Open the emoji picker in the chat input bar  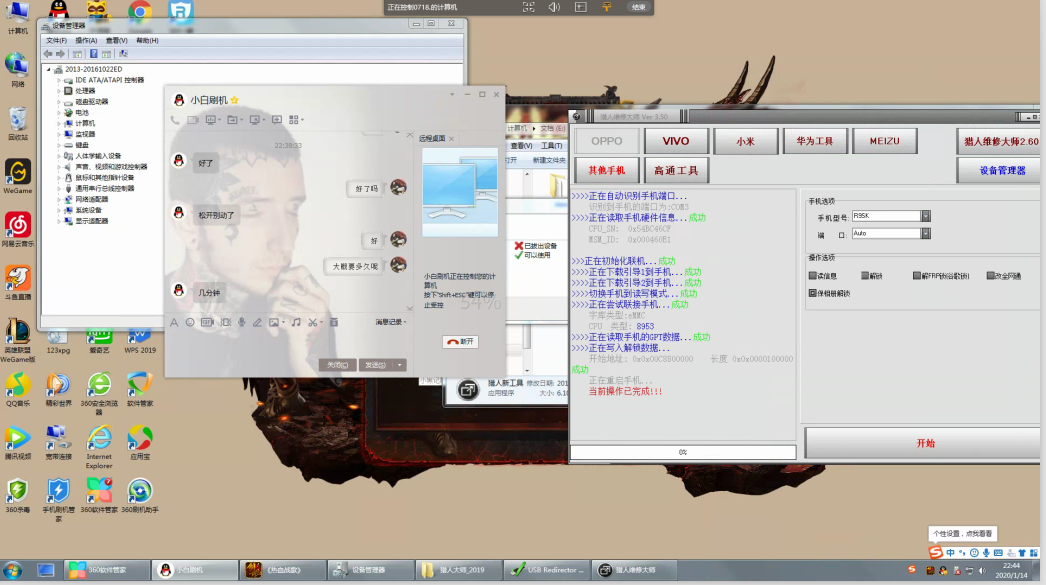click(x=190, y=323)
